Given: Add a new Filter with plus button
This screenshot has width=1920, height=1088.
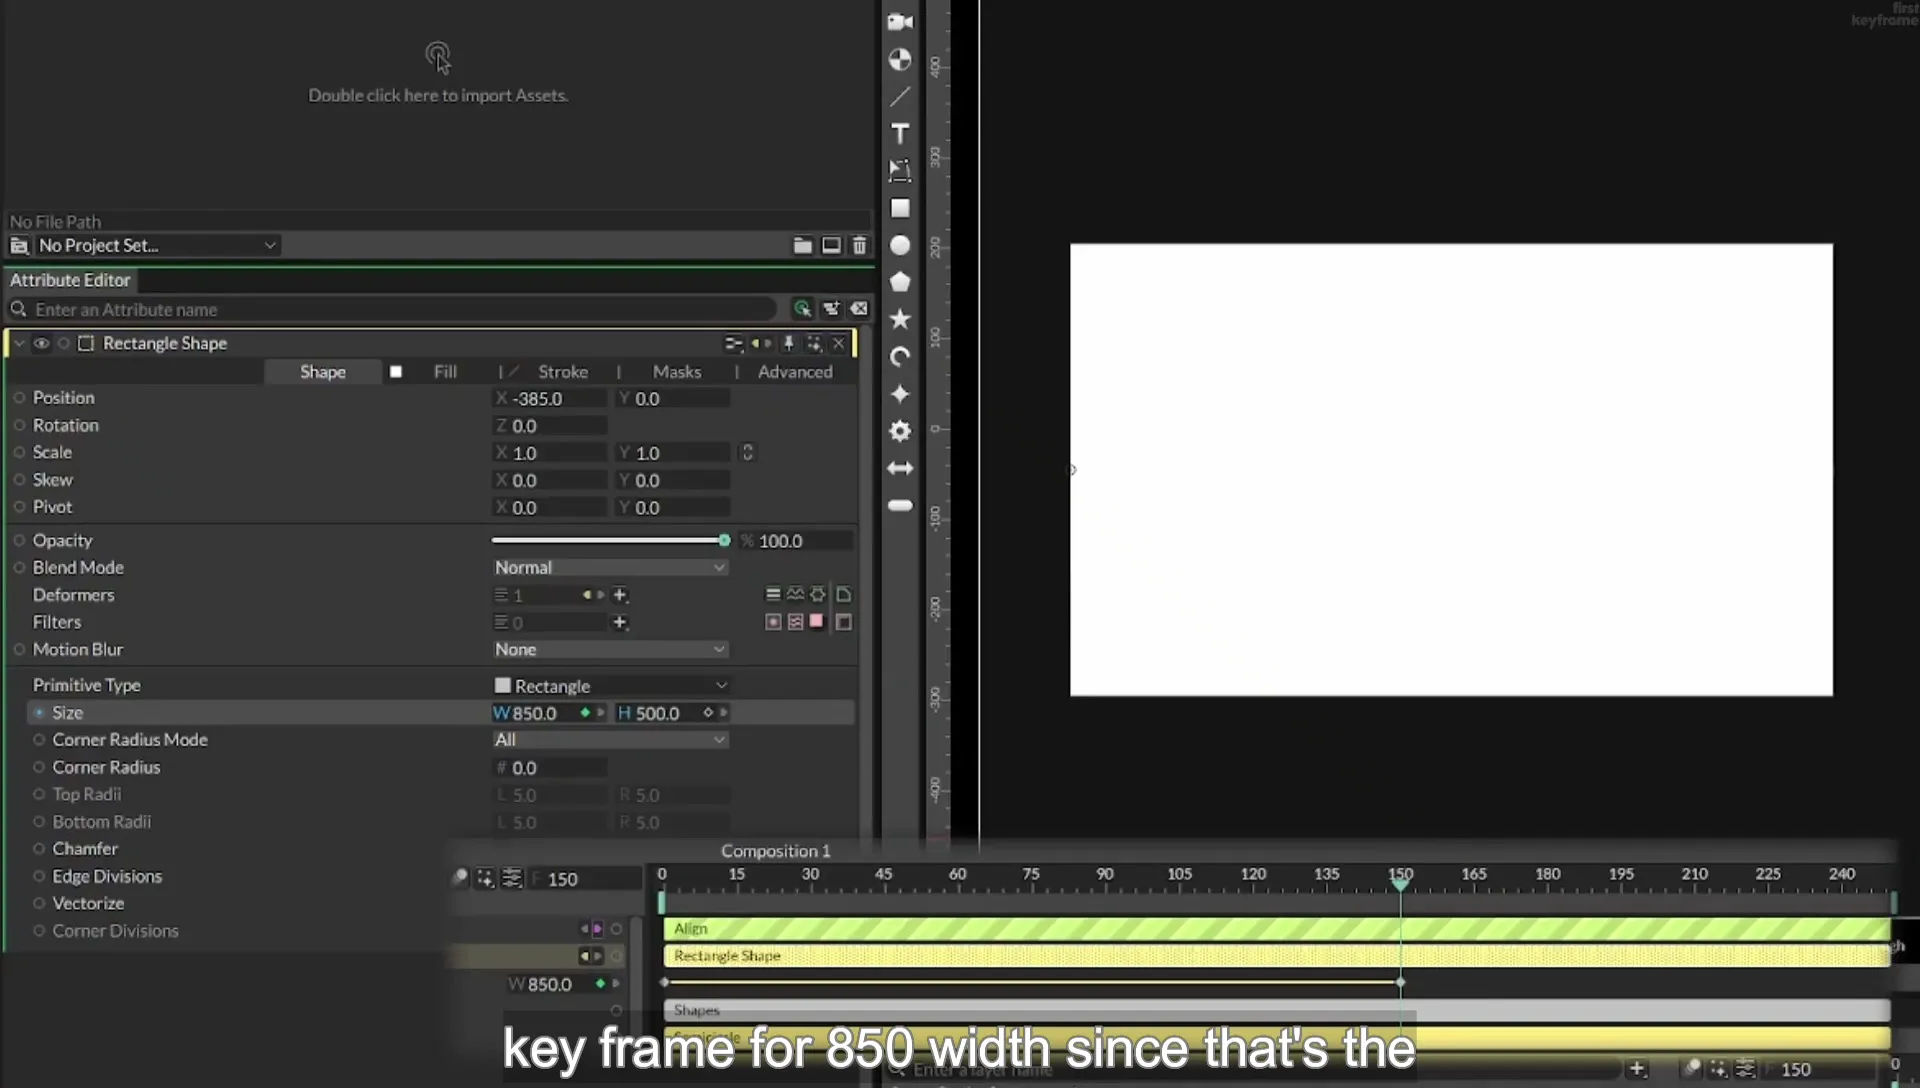Looking at the screenshot, I should click(620, 622).
